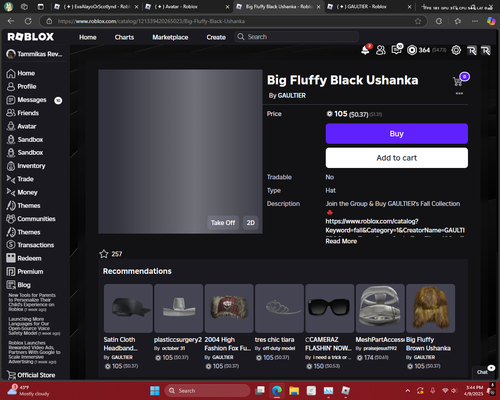Switch to the GAULTIER - Roblox browser tab
The width and height of the screenshot is (500, 400).
coord(367,7)
